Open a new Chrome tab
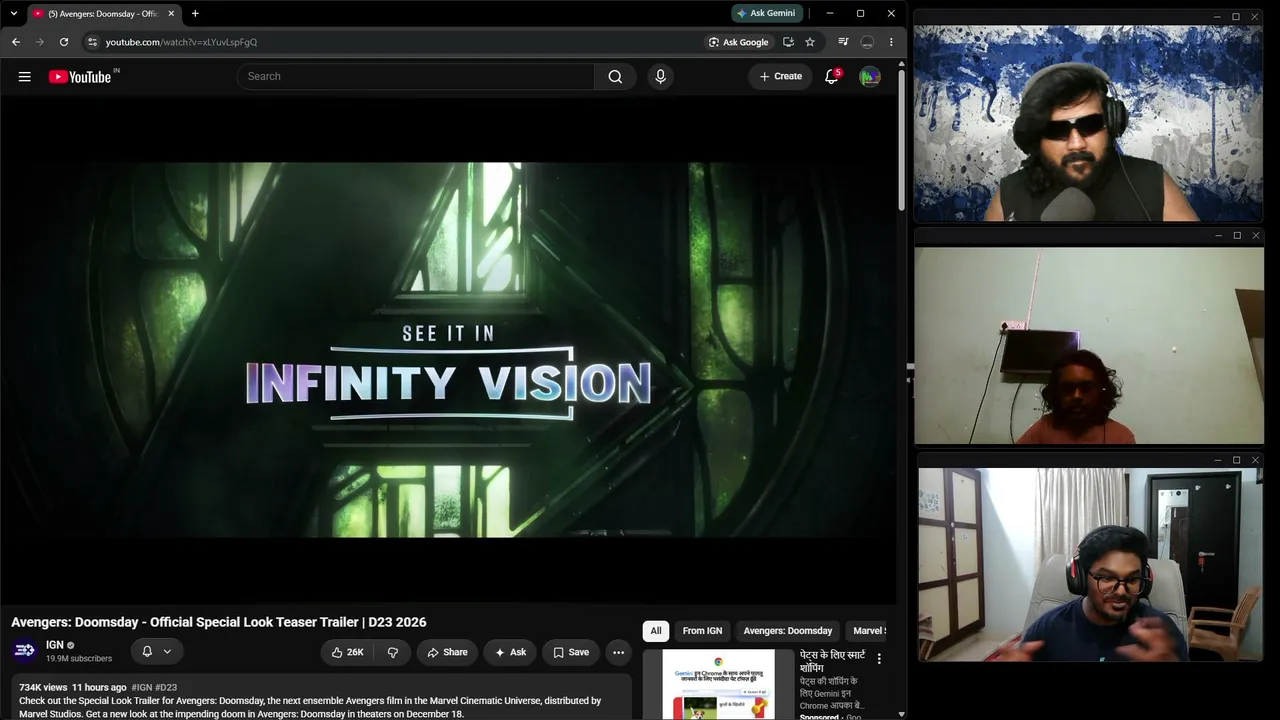Screen dimensions: 1280x720 pyautogui.click(x=195, y=14)
